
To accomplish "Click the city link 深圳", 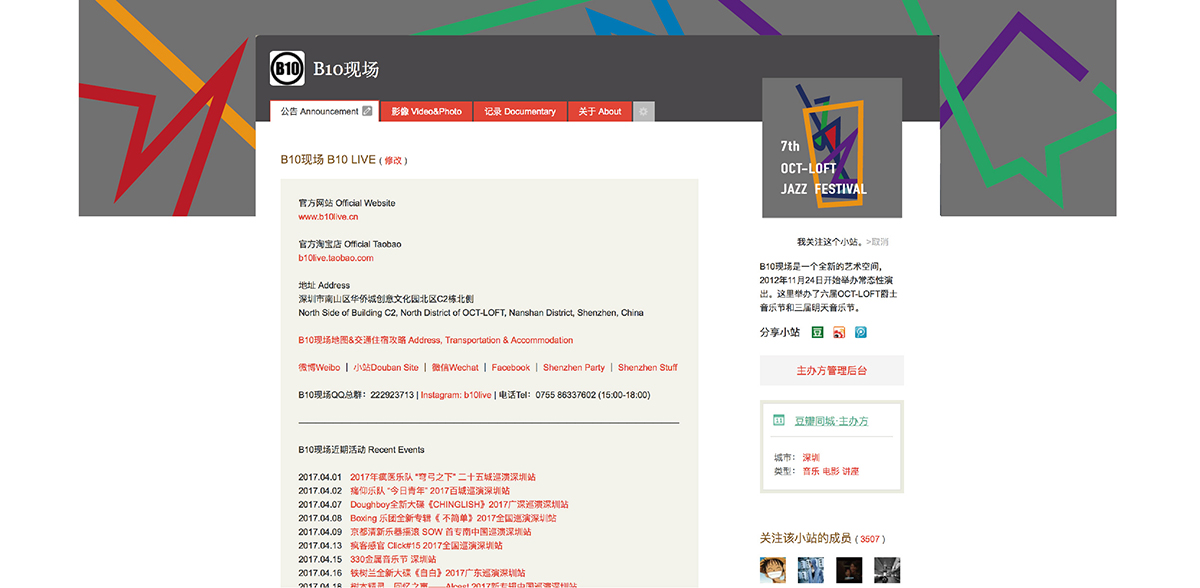I will tap(811, 457).
